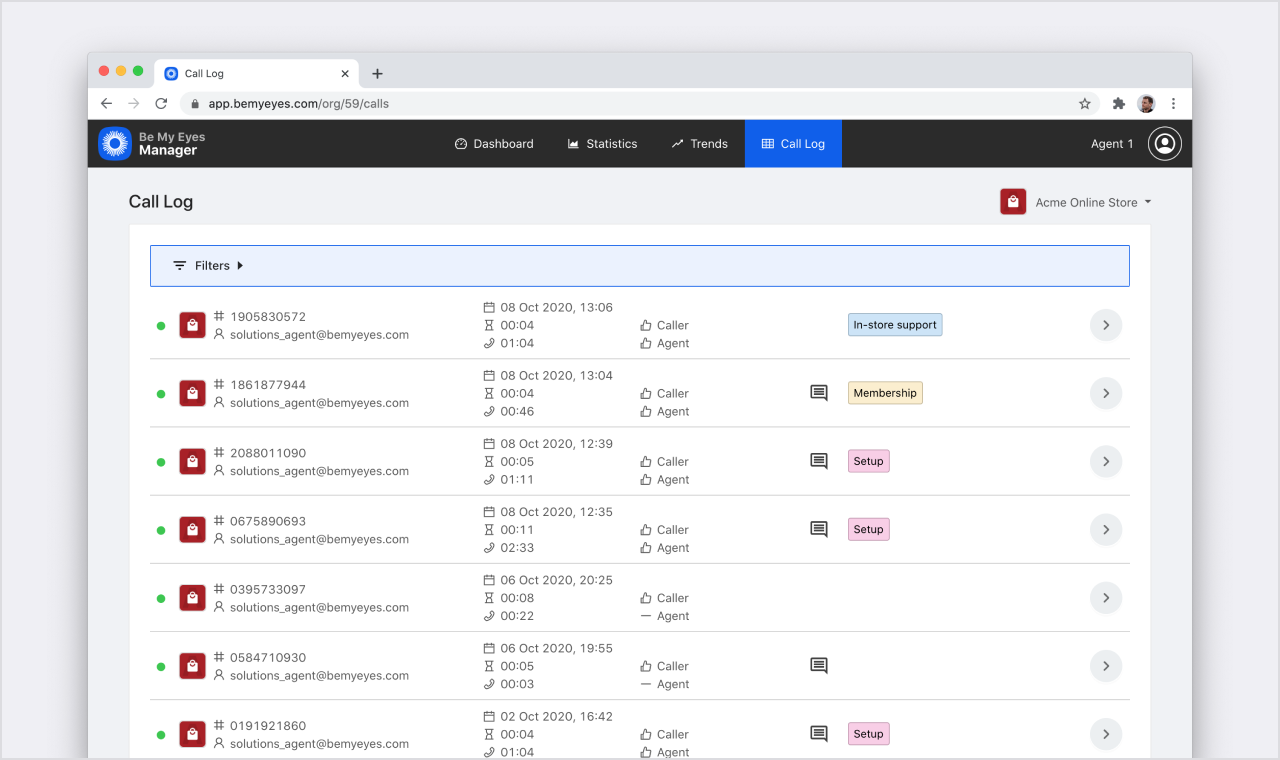Click call ID 0675890693
Image resolution: width=1280 pixels, height=760 pixels.
[x=268, y=521]
